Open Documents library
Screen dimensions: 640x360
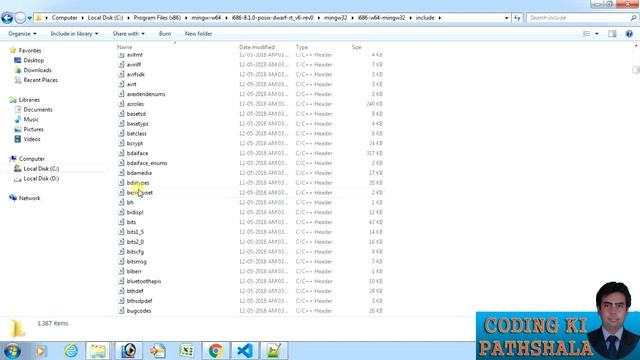(x=38, y=110)
